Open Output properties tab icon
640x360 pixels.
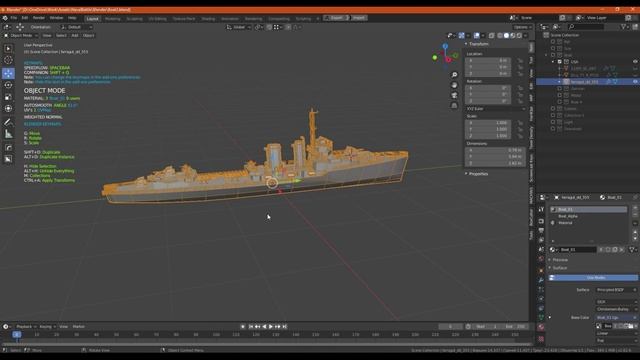click(541, 231)
